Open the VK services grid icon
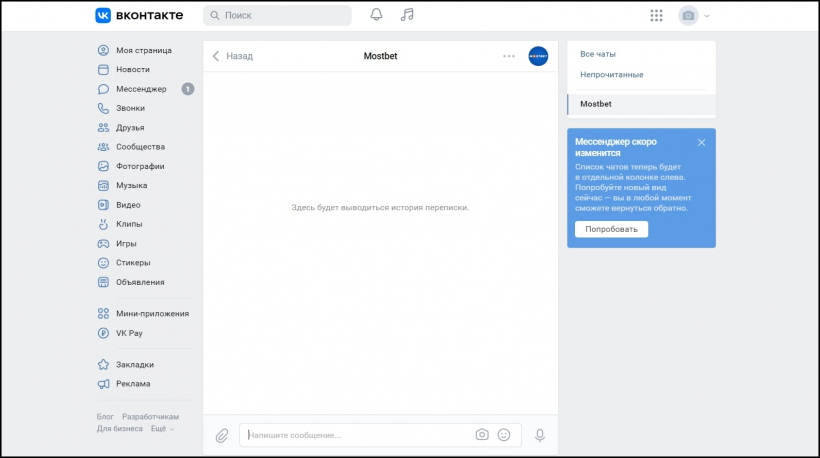The height and width of the screenshot is (458, 820). tap(656, 15)
